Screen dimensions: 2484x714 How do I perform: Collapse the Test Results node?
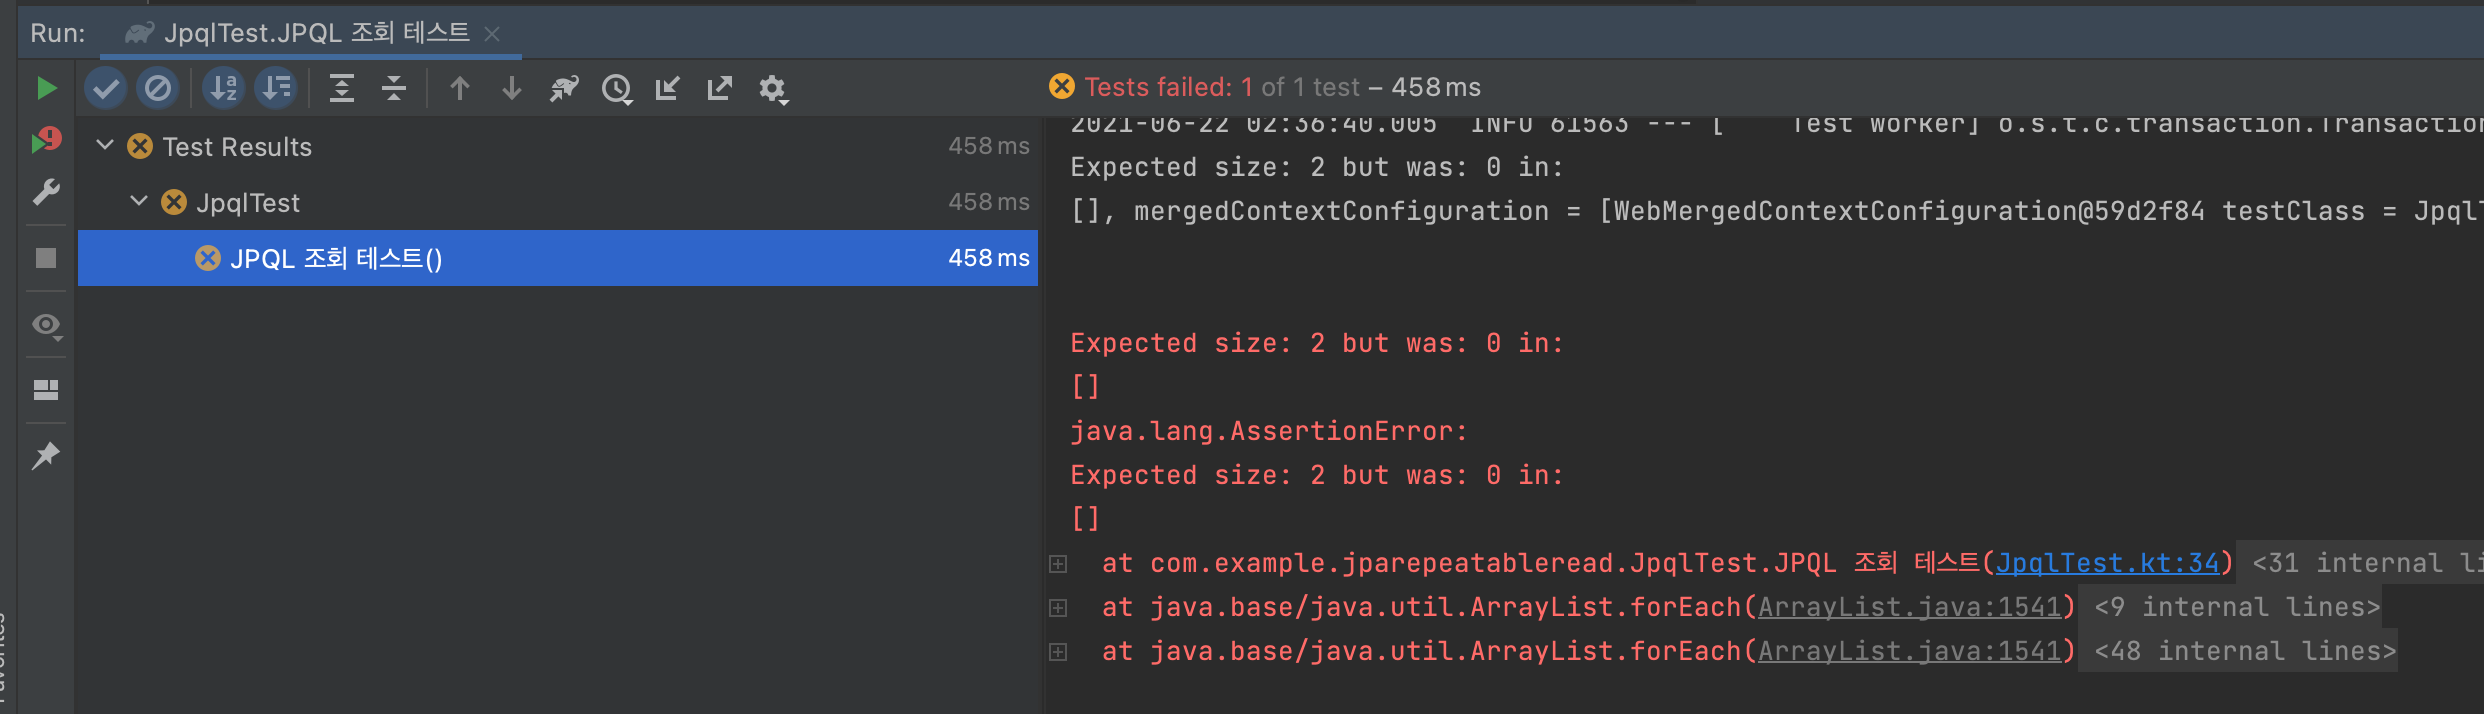pos(105,146)
